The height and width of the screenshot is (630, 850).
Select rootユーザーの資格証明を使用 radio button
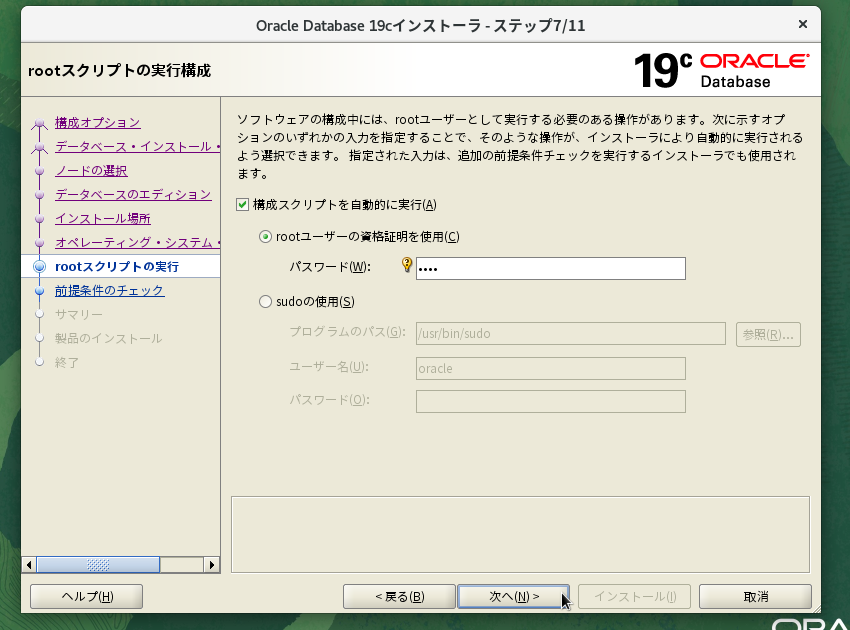(x=265, y=237)
